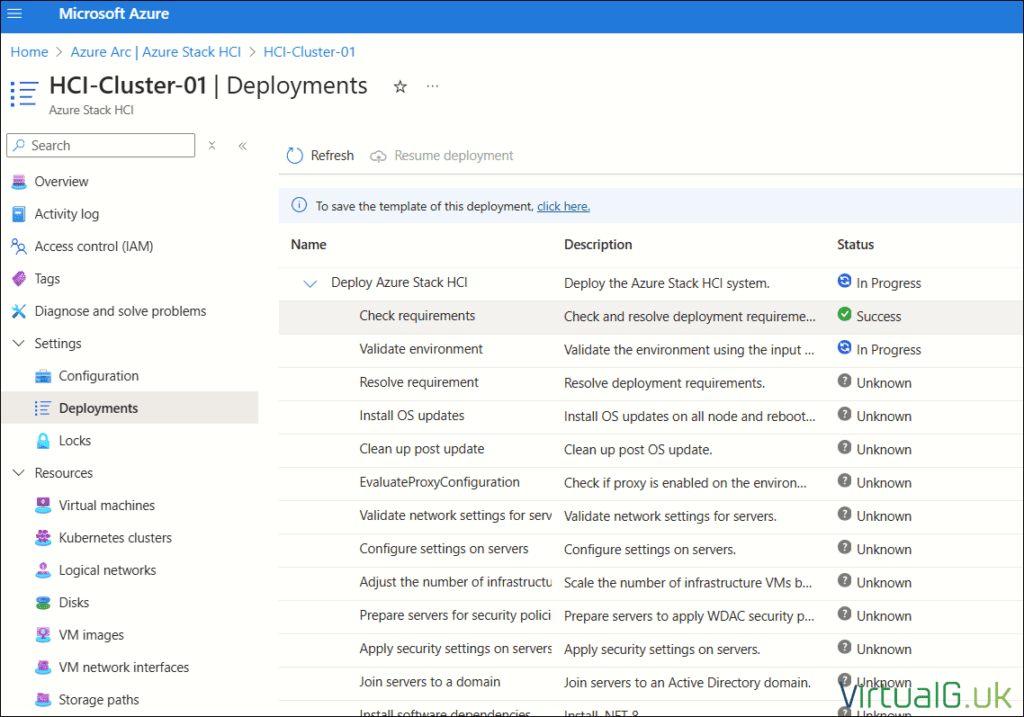Image resolution: width=1024 pixels, height=717 pixels.
Task: Open Azure Arc | Azure Stack HCI breadcrumb
Action: (x=155, y=52)
